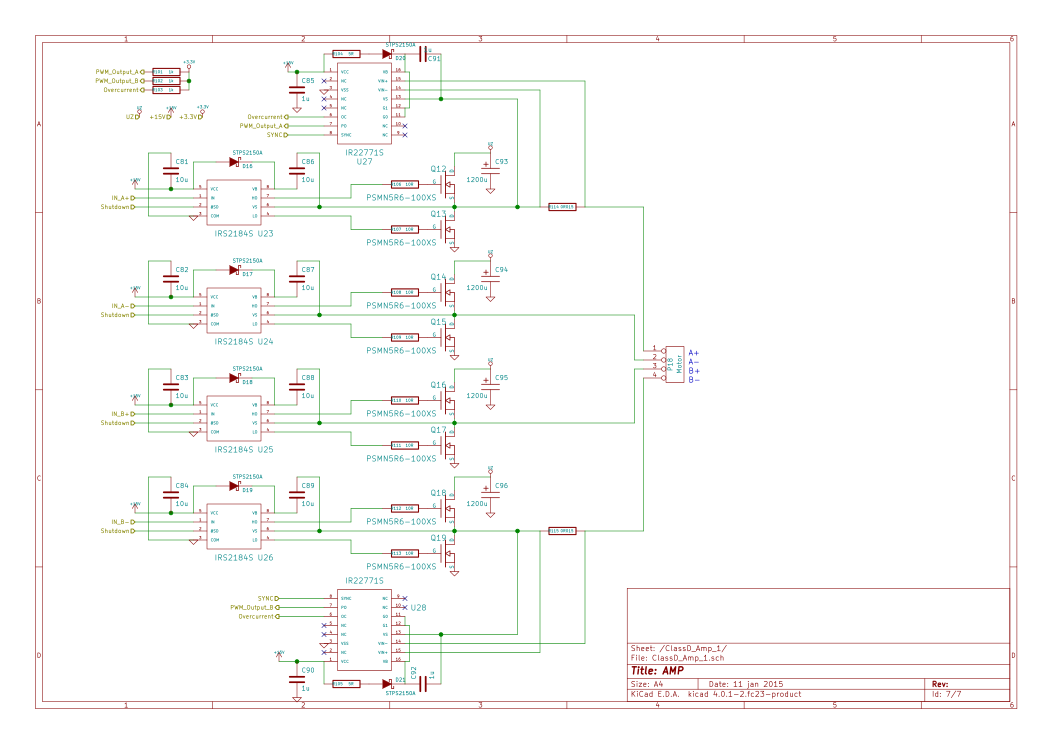Select MOSFET Q14 symbol
This screenshot has height=744, width=1052.
[x=448, y=291]
